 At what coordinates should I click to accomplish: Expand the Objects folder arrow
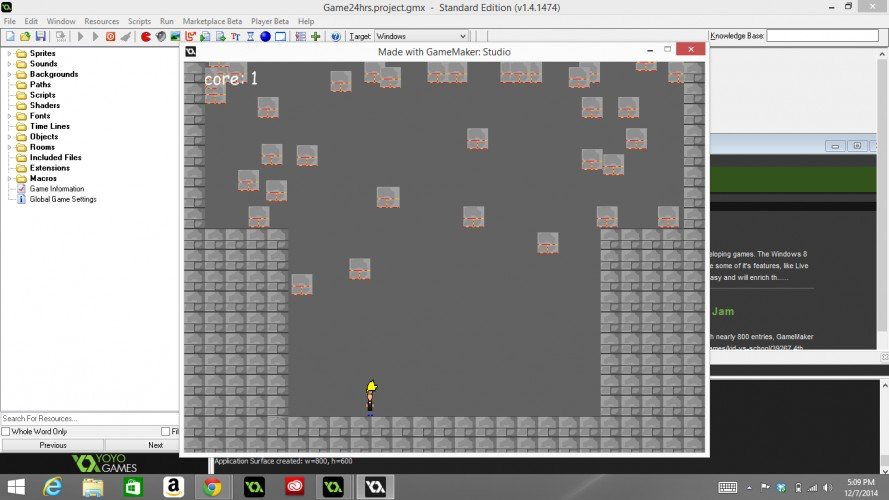point(9,137)
